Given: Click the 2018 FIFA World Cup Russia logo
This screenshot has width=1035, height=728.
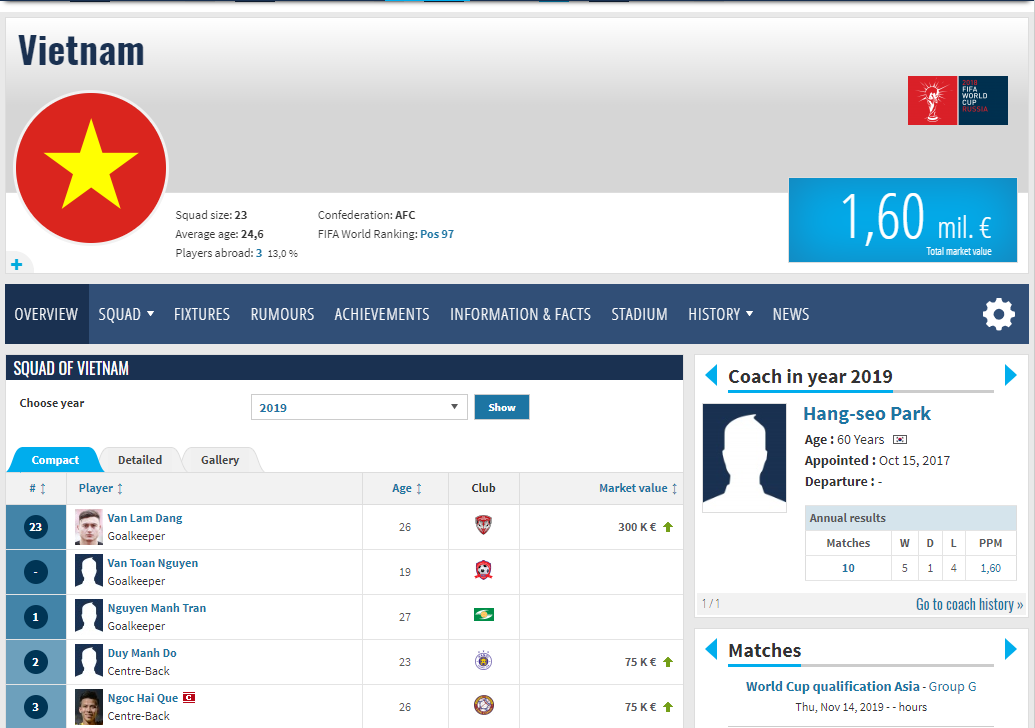Looking at the screenshot, I should (958, 100).
